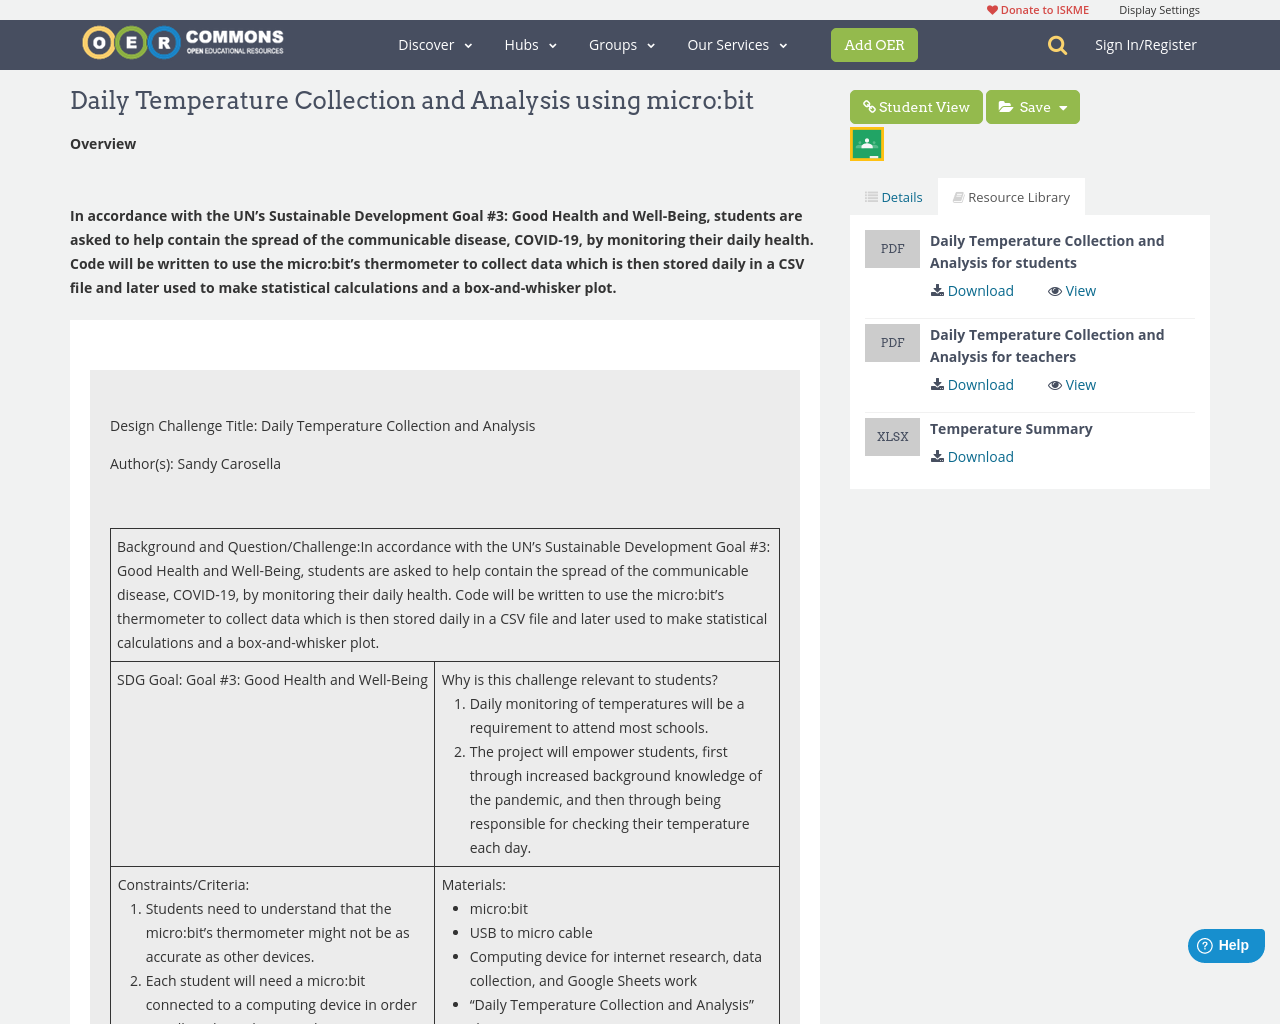Image resolution: width=1280 pixels, height=1024 pixels.
Task: View the teachers PDF via eye icon
Action: pos(1072,385)
